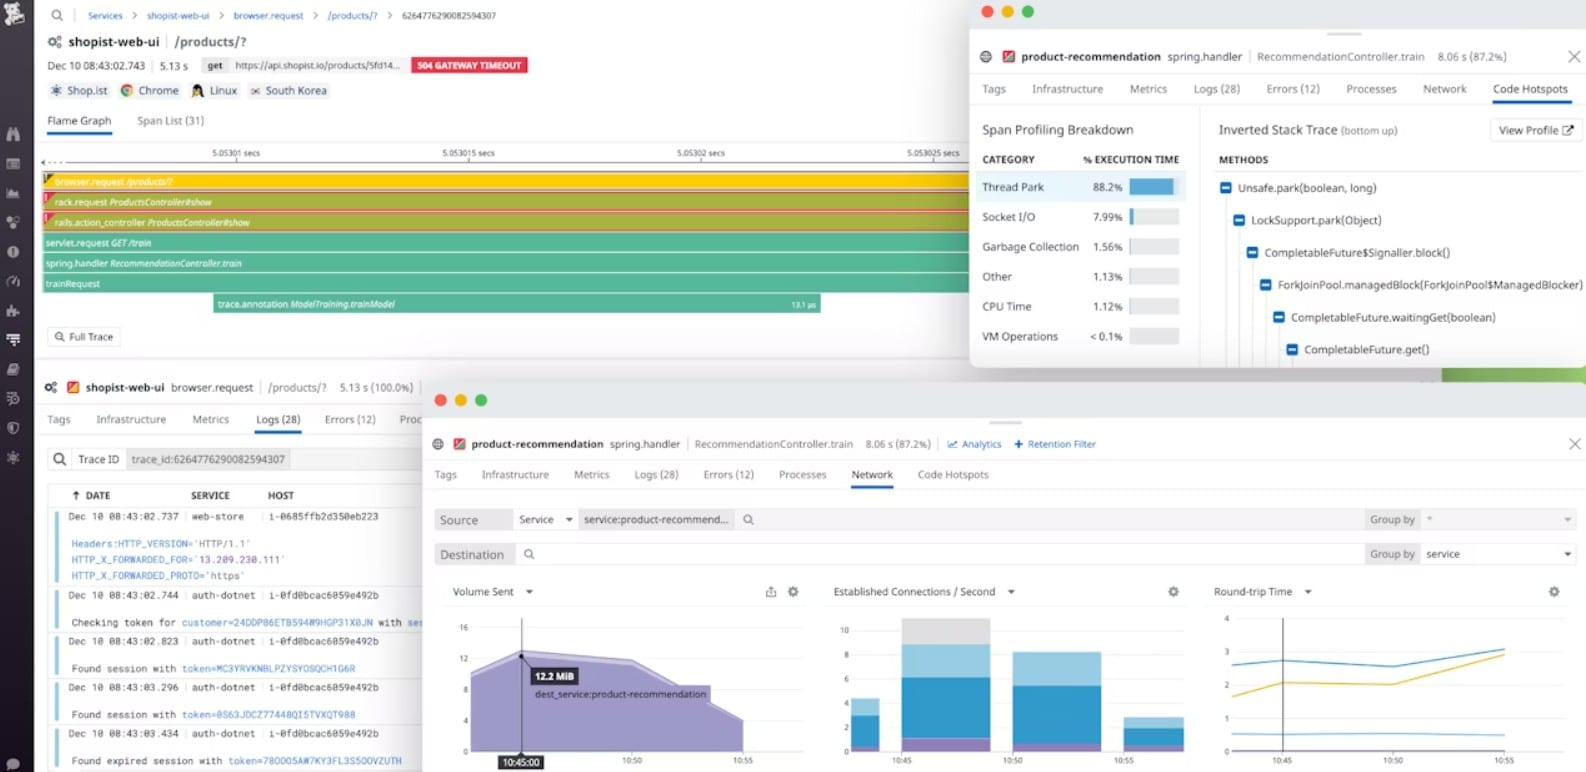This screenshot has width=1586, height=772.
Task: Click the Full Trace button
Action: click(x=84, y=337)
